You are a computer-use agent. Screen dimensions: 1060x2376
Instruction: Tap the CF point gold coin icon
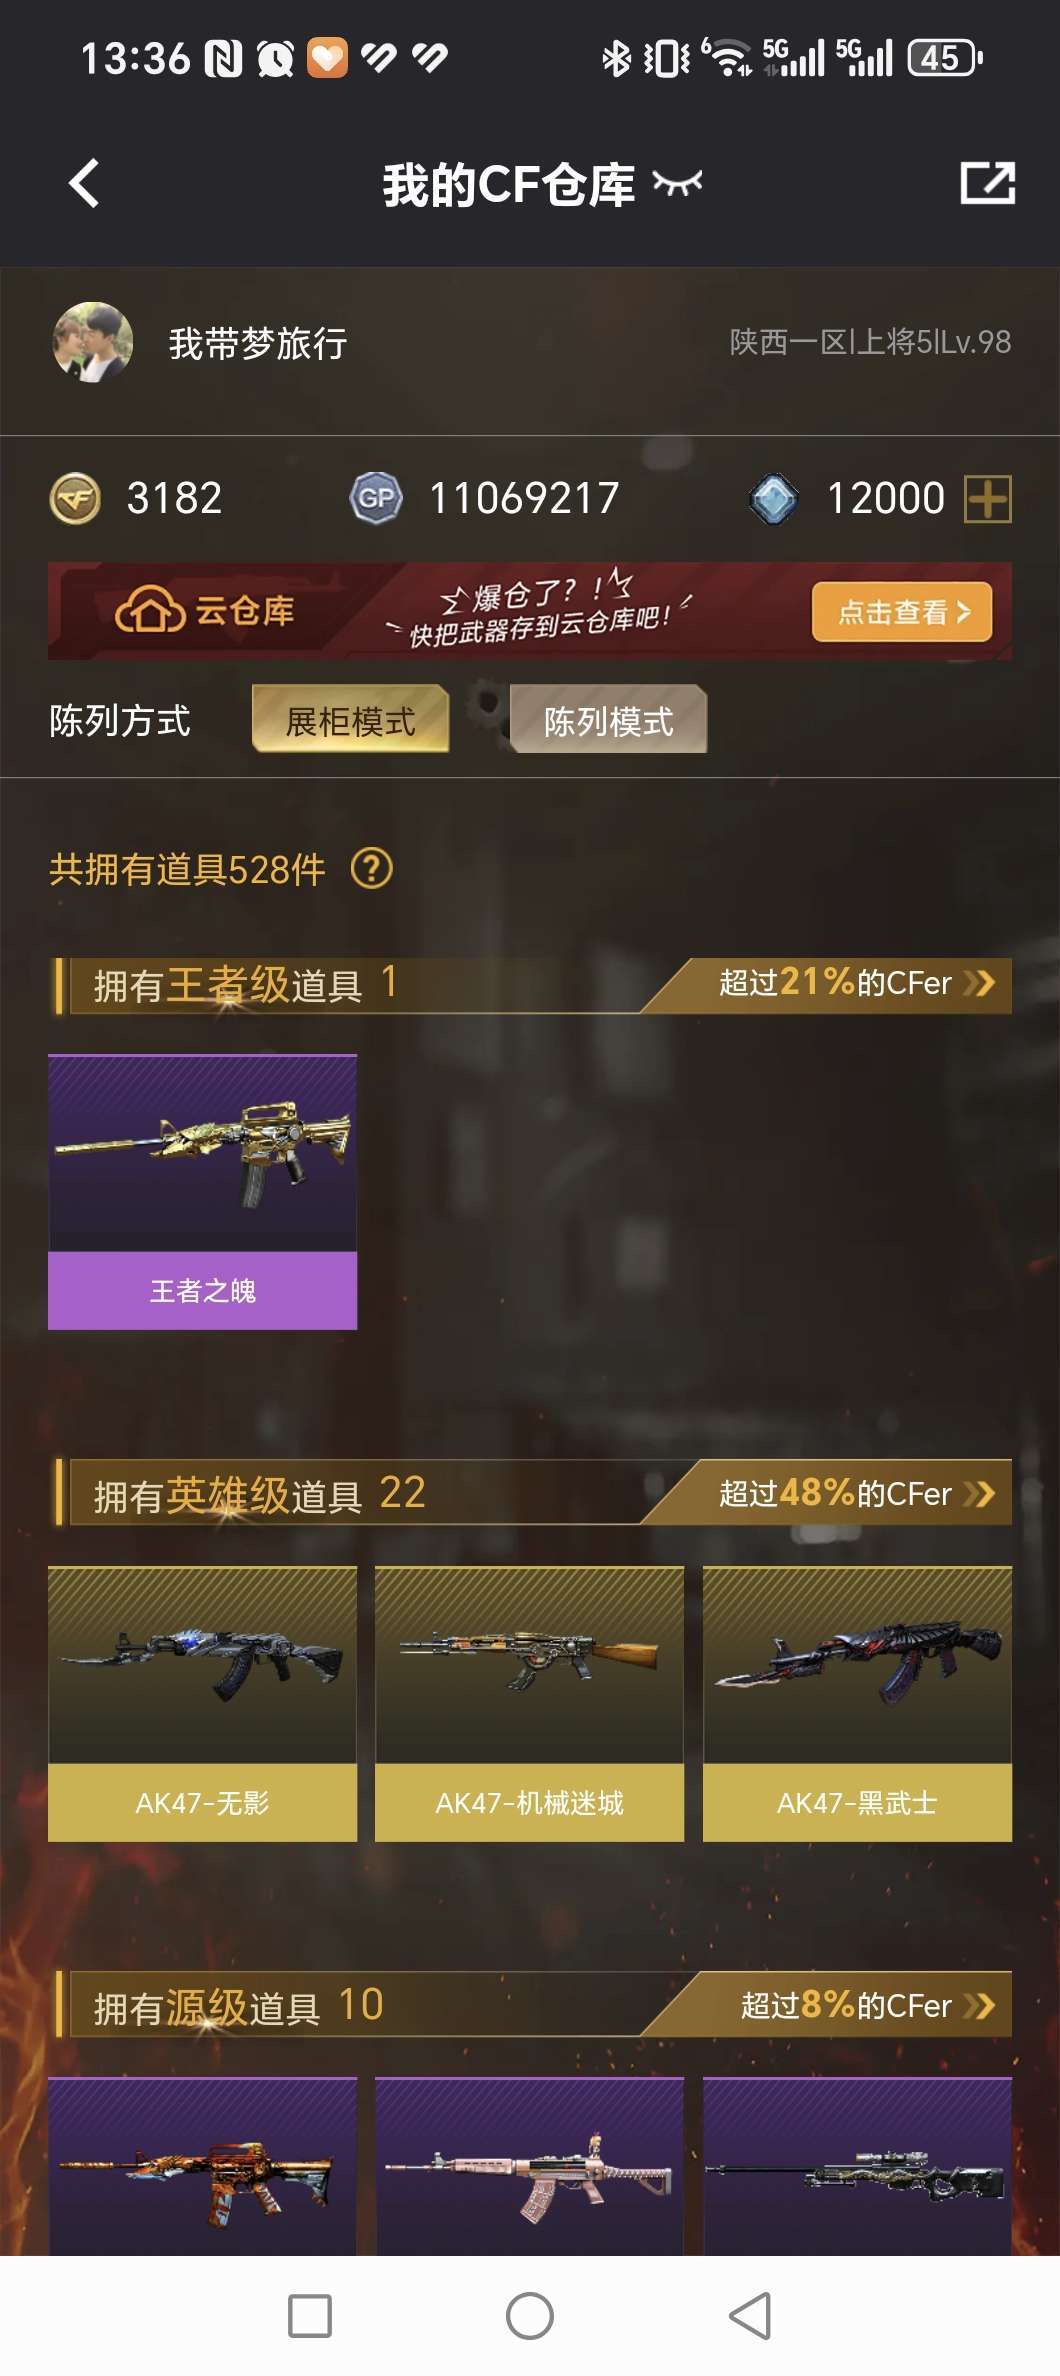point(75,498)
